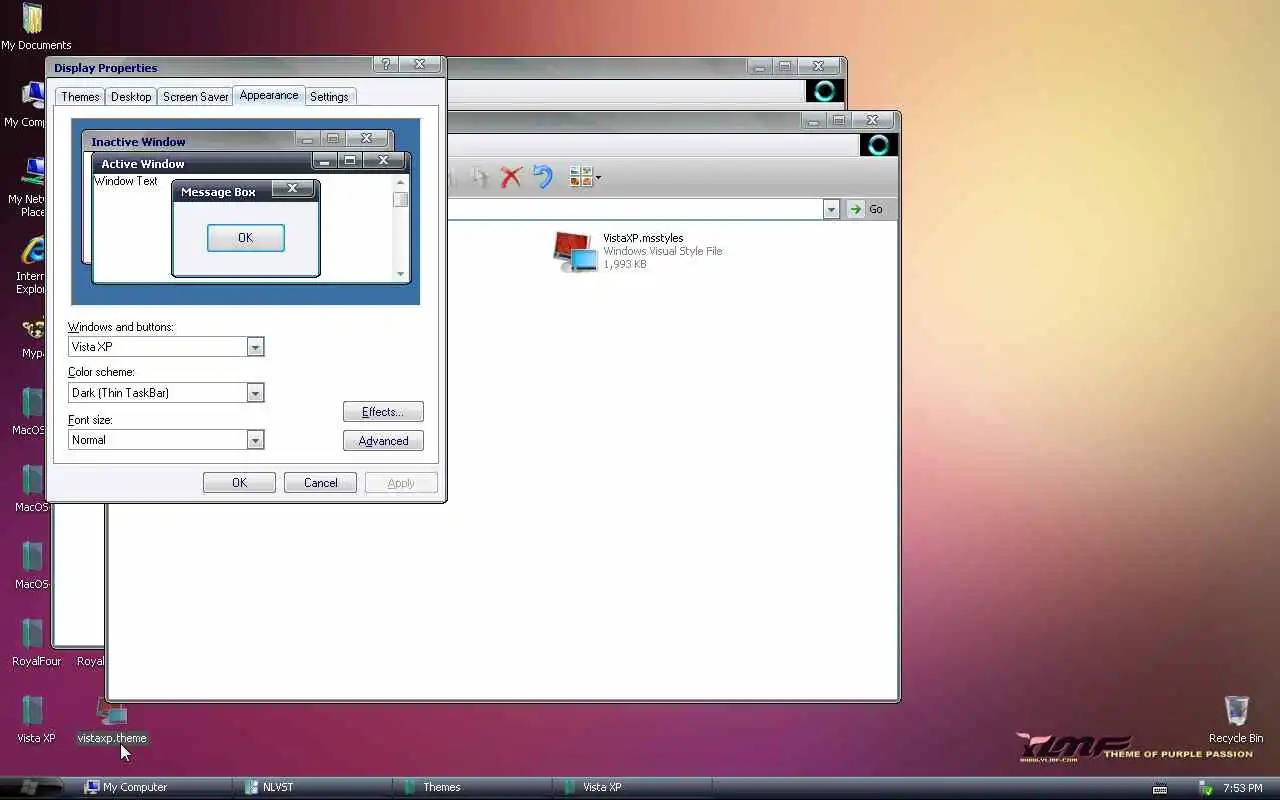Select the Appearance tab
The image size is (1280, 800).
269,95
